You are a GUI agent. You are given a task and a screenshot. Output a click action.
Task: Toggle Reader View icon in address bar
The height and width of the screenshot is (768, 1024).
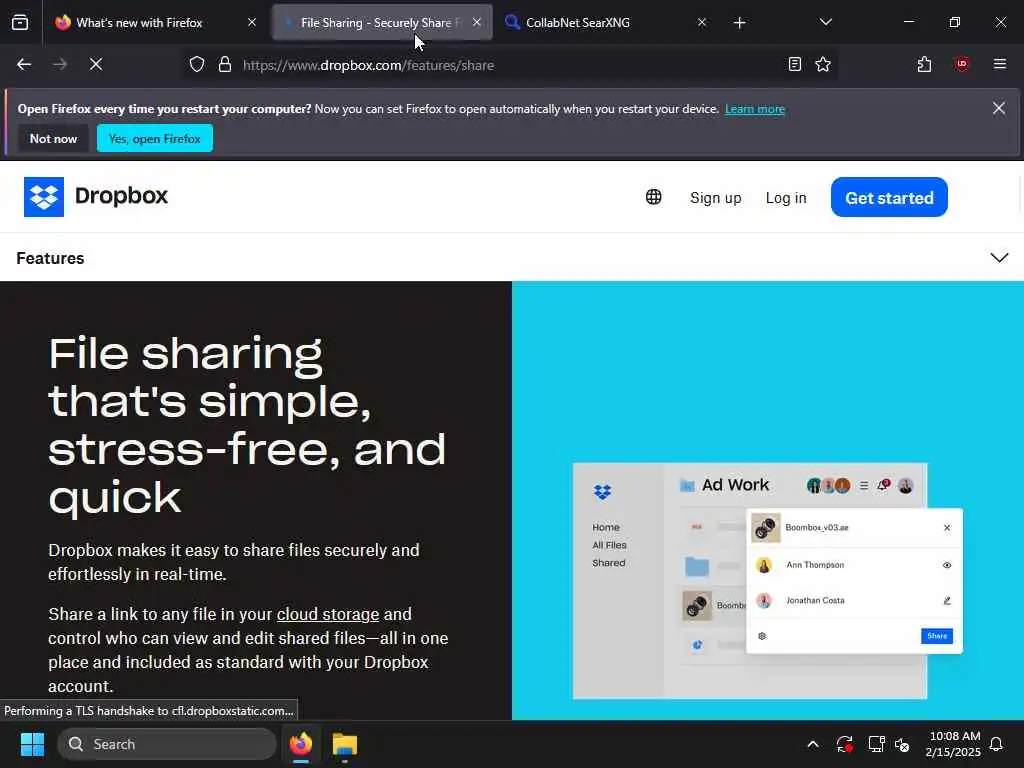pyautogui.click(x=794, y=64)
